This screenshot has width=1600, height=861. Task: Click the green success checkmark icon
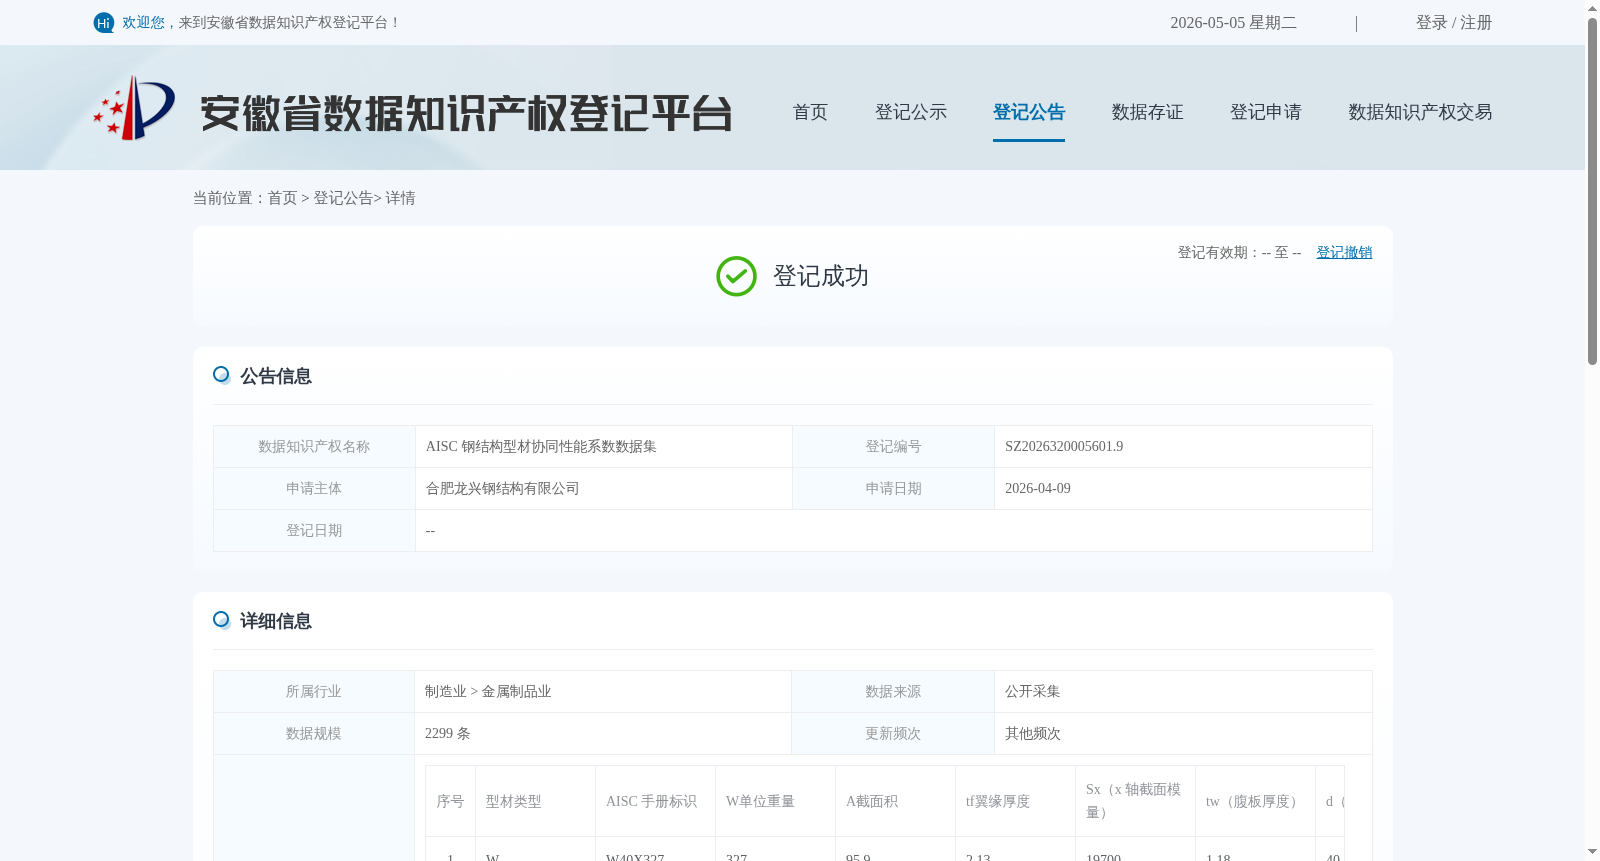[x=736, y=277]
